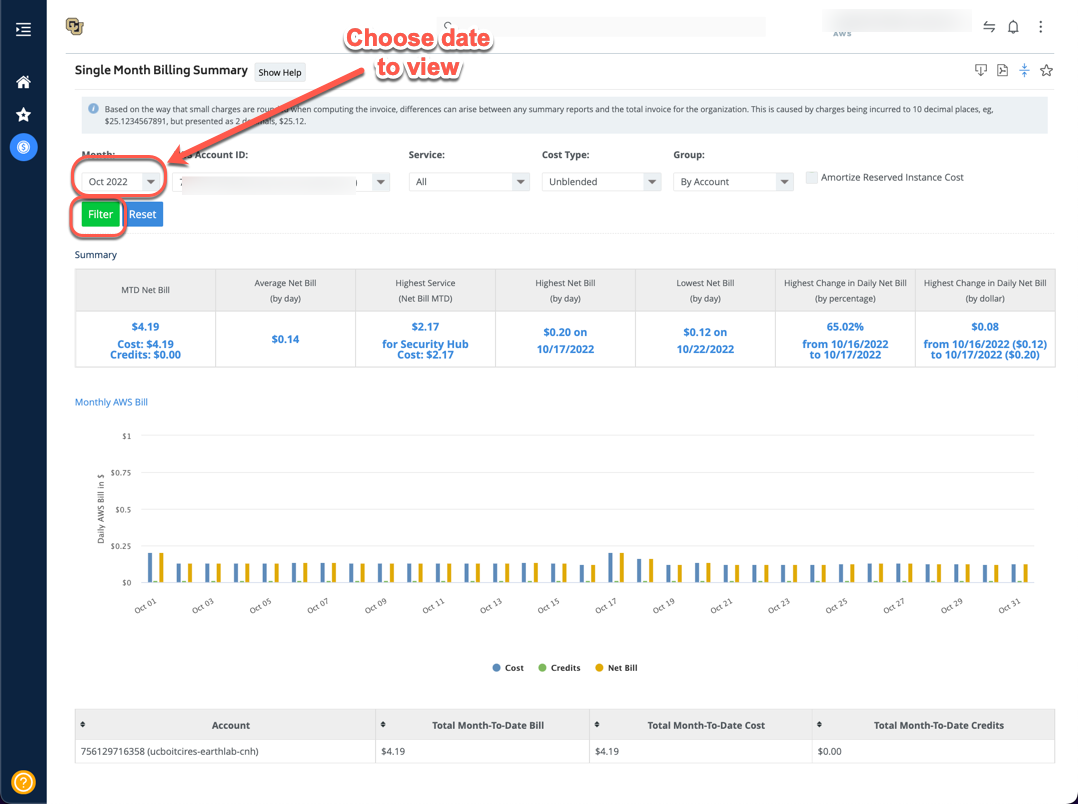
Task: Select the dollar-sign cost icon in the sidebar
Action: pyautogui.click(x=23, y=147)
